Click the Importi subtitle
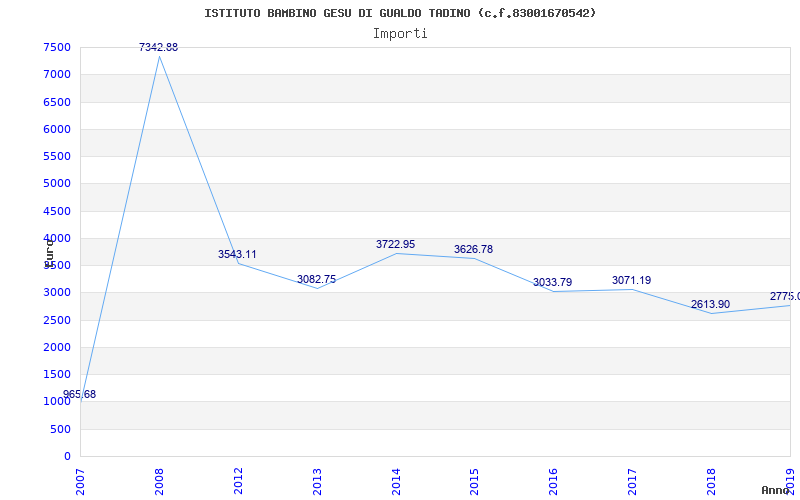Screen dimensions: 800x500 [x=400, y=34]
